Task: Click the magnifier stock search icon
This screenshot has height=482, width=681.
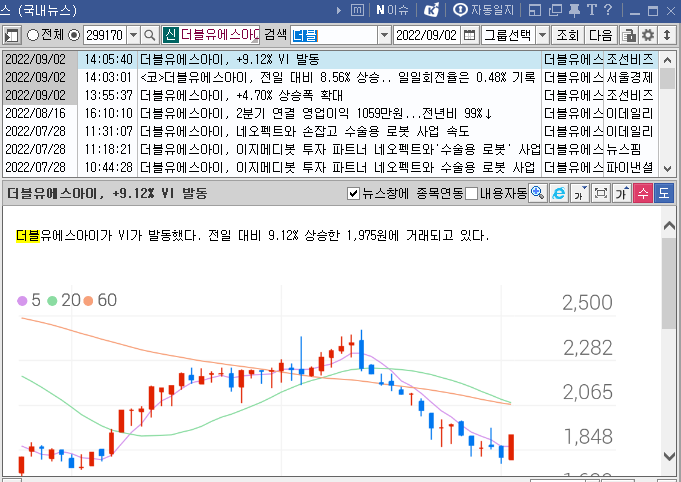Action: pos(149,35)
